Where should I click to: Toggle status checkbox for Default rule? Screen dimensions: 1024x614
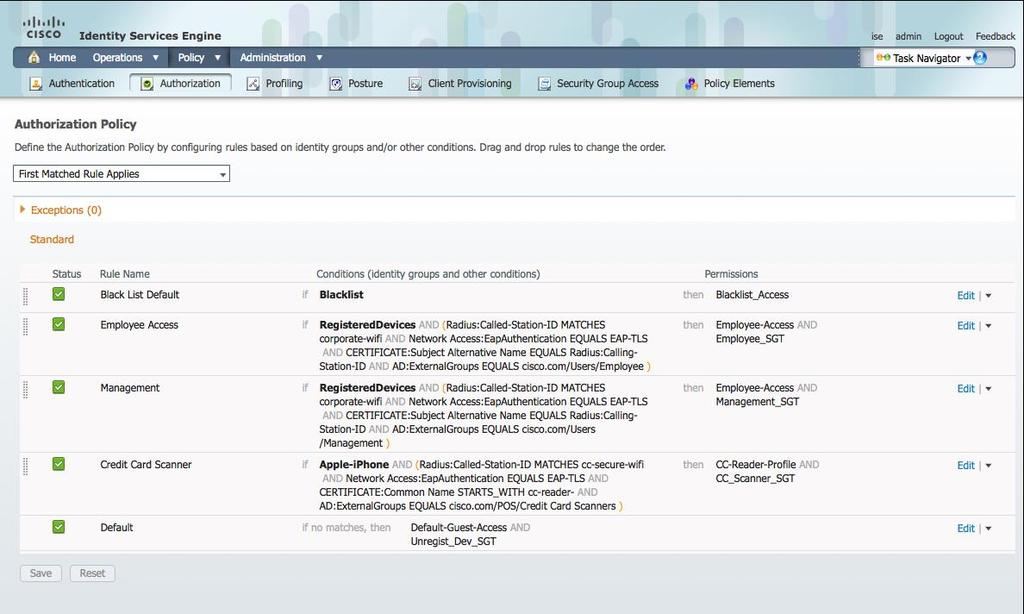[59, 526]
